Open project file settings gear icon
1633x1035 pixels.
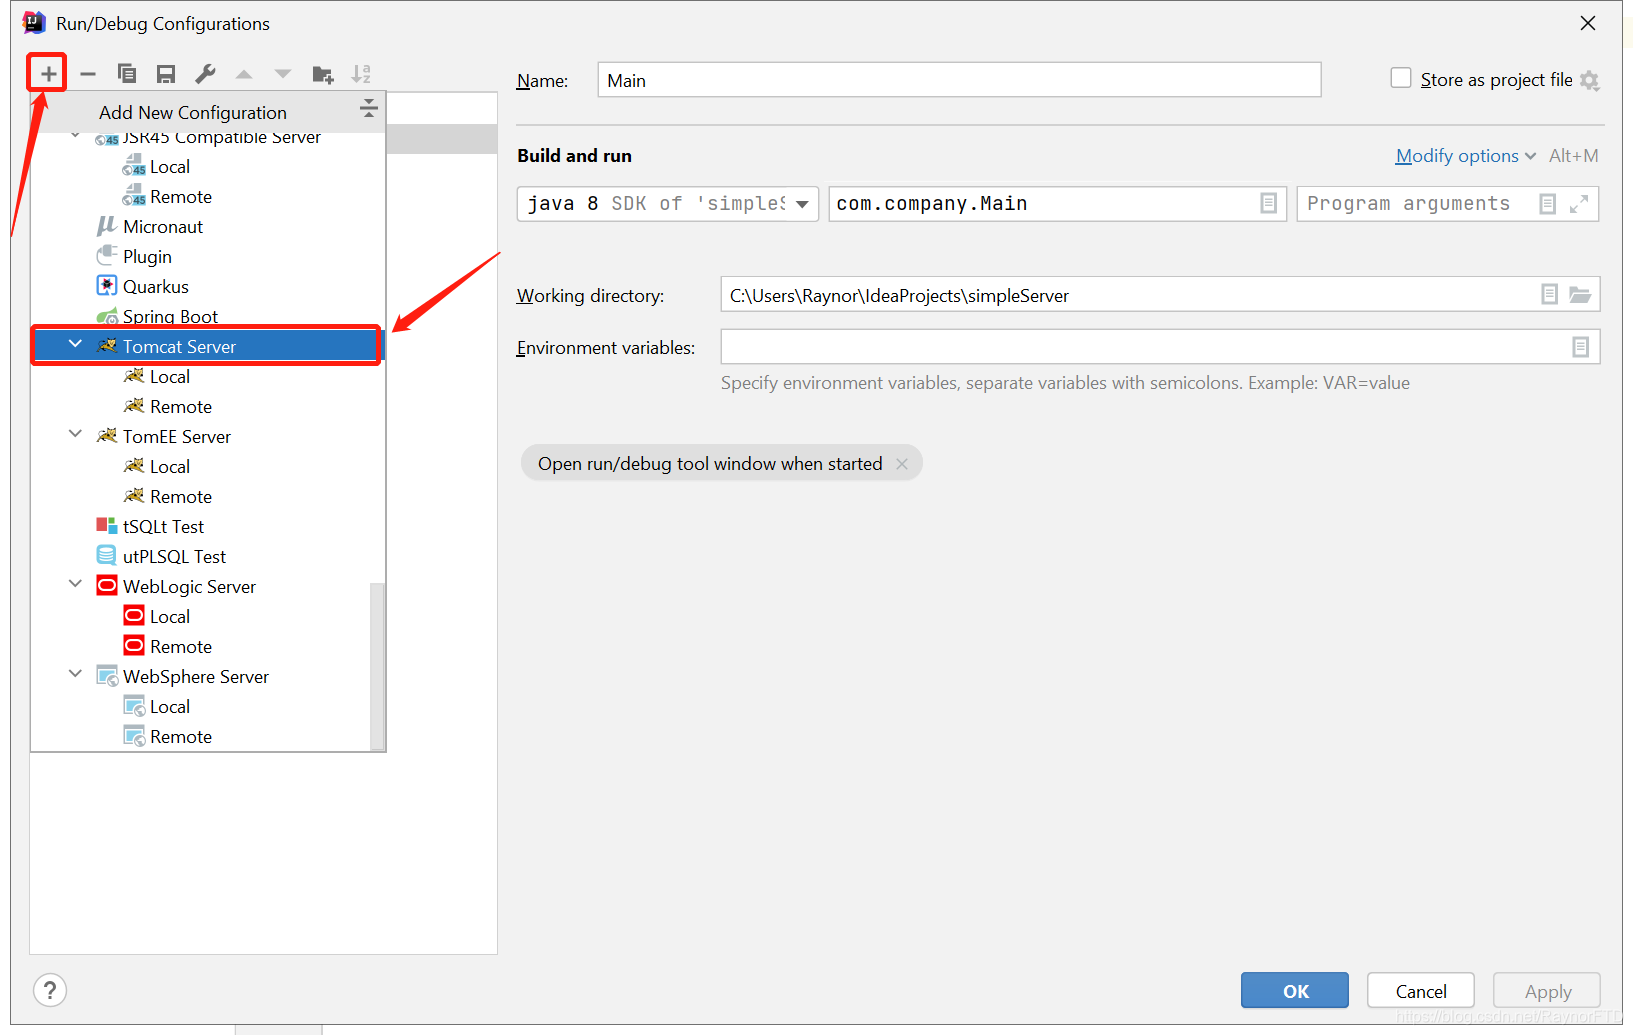pyautogui.click(x=1590, y=81)
